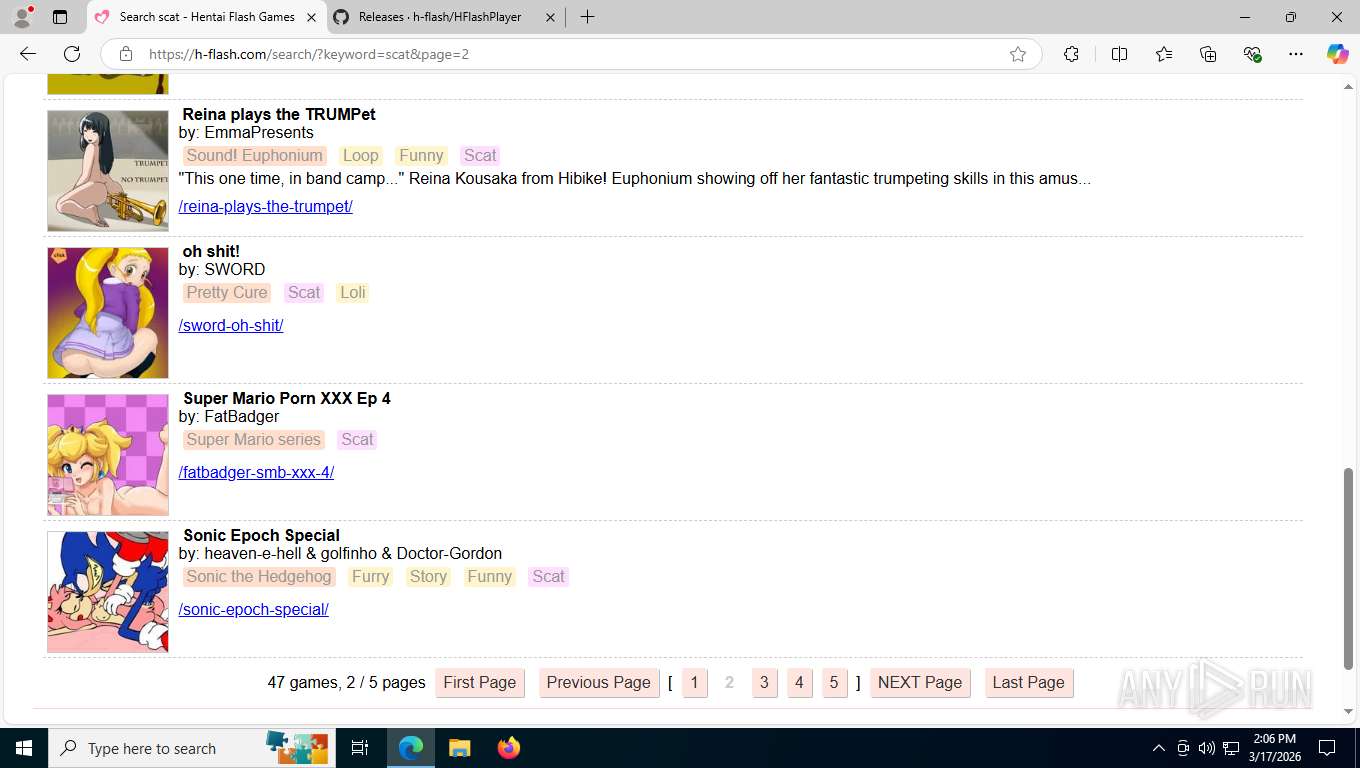Image resolution: width=1360 pixels, height=768 pixels.
Task: Open the network tray icon
Action: [x=1231, y=748]
